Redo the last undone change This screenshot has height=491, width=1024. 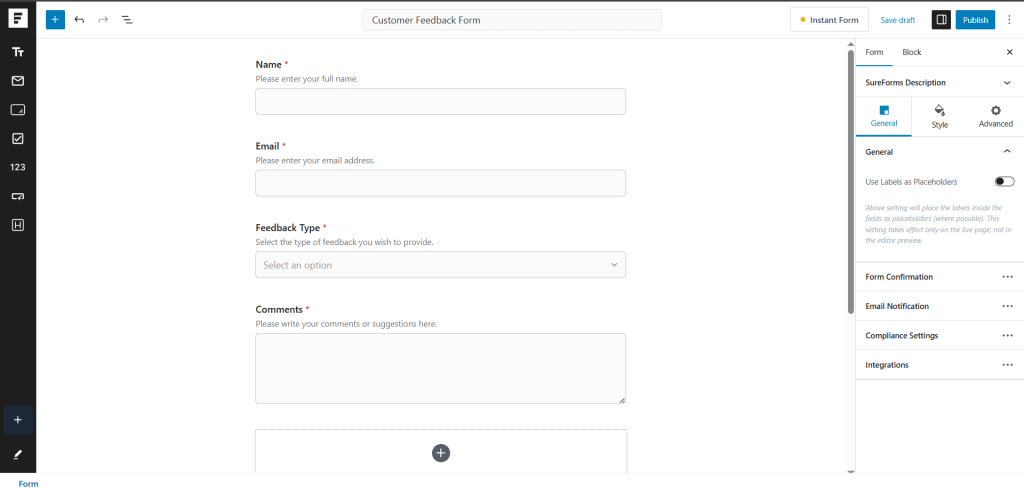click(103, 20)
